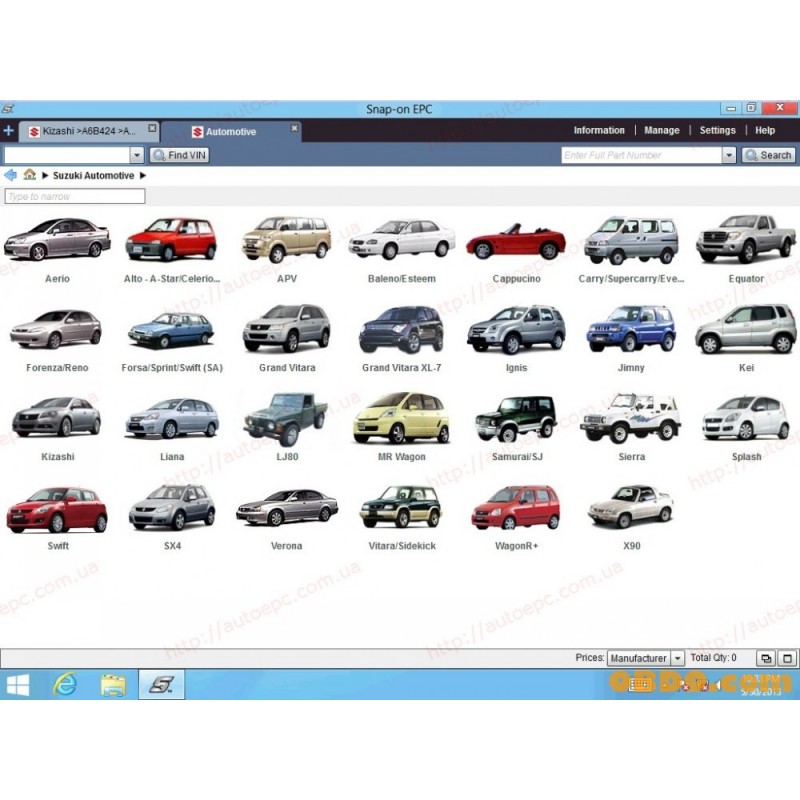Select the X90 car image
The height and width of the screenshot is (800, 800).
click(631, 507)
